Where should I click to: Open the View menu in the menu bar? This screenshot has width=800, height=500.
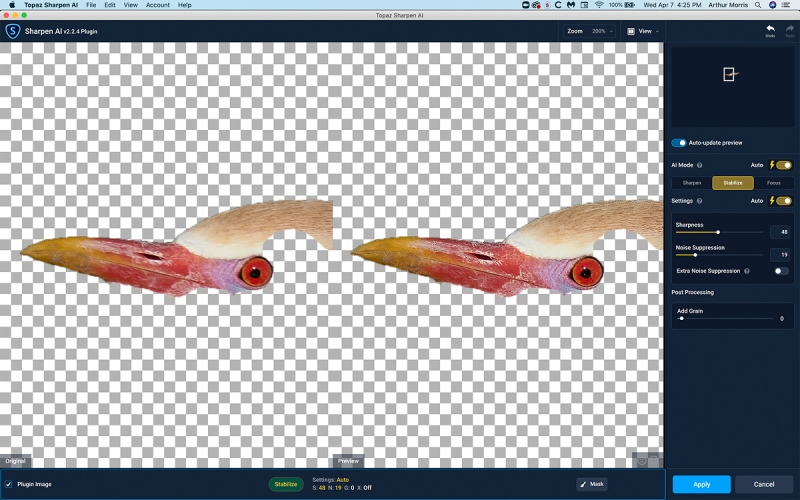(131, 5)
